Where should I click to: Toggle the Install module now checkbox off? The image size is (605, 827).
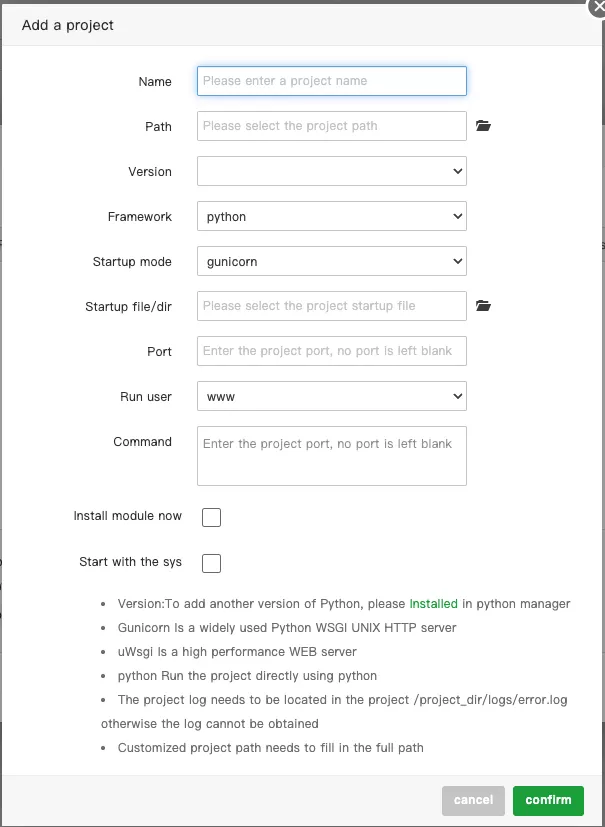(x=211, y=517)
